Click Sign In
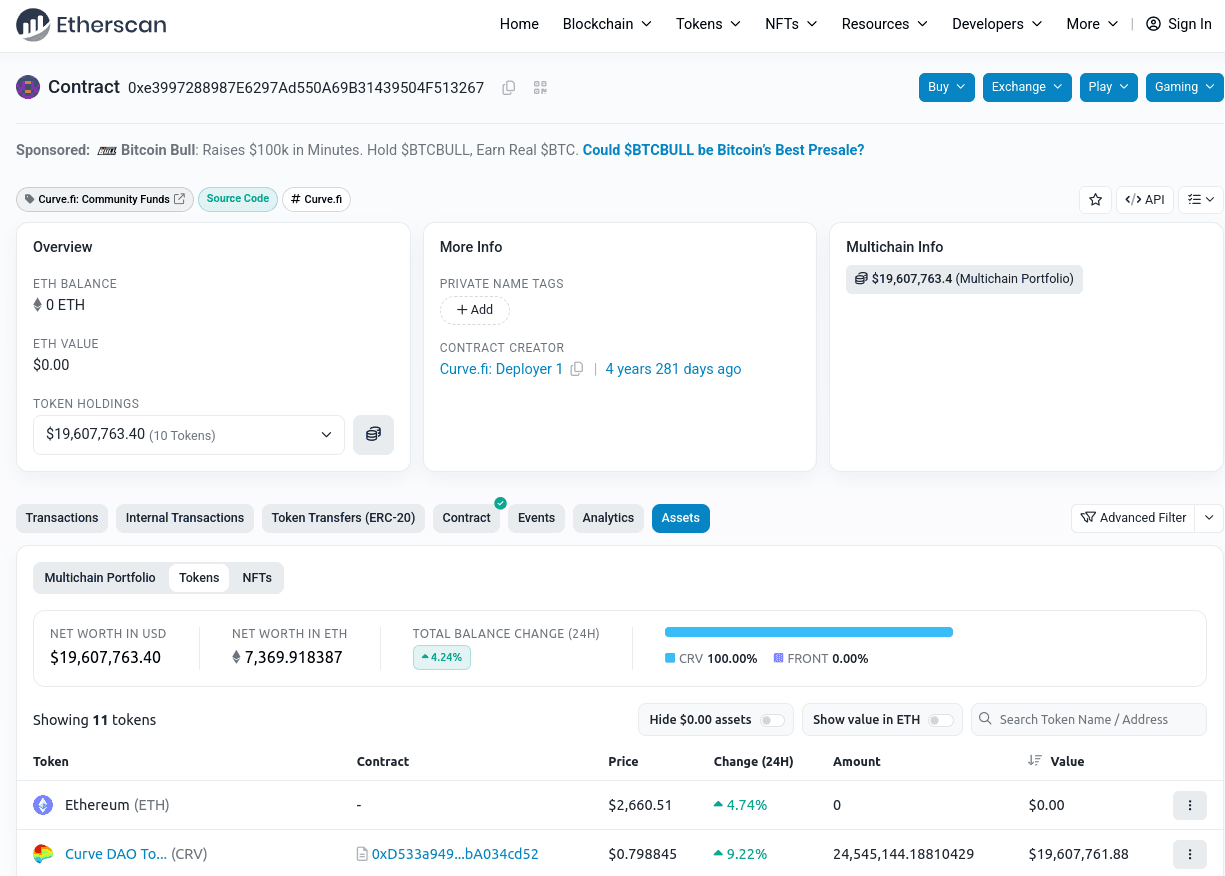This screenshot has width=1225, height=876. [1179, 24]
